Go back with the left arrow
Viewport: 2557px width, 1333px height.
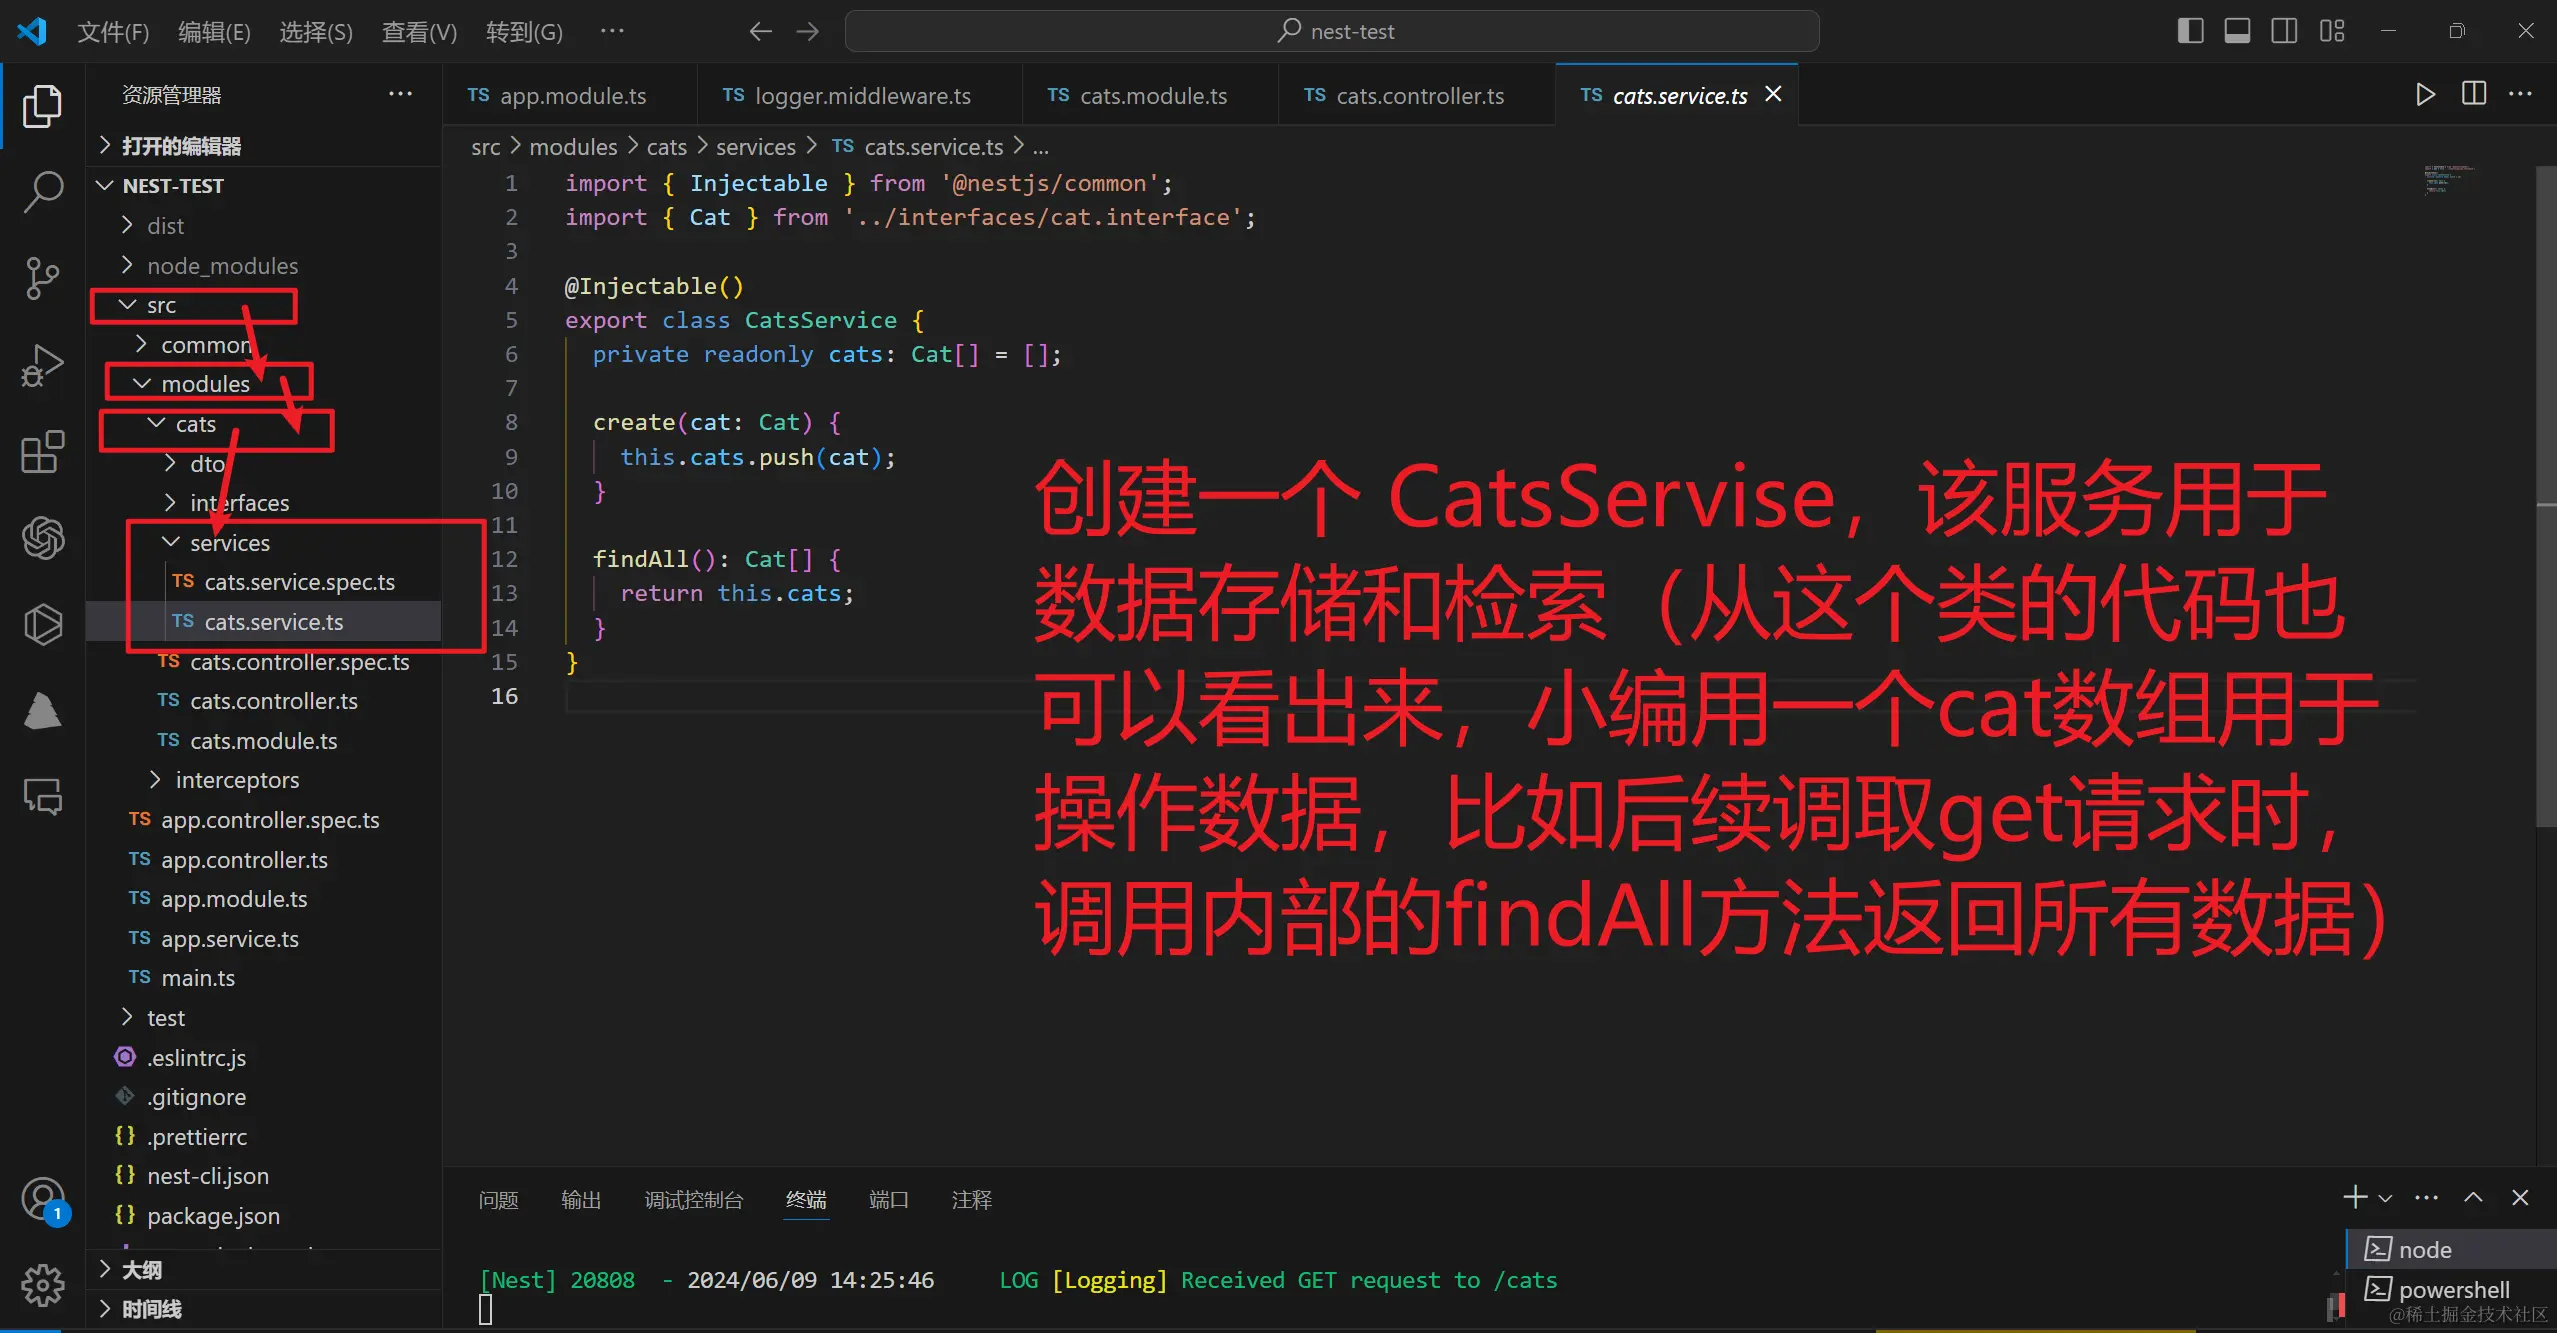760,32
